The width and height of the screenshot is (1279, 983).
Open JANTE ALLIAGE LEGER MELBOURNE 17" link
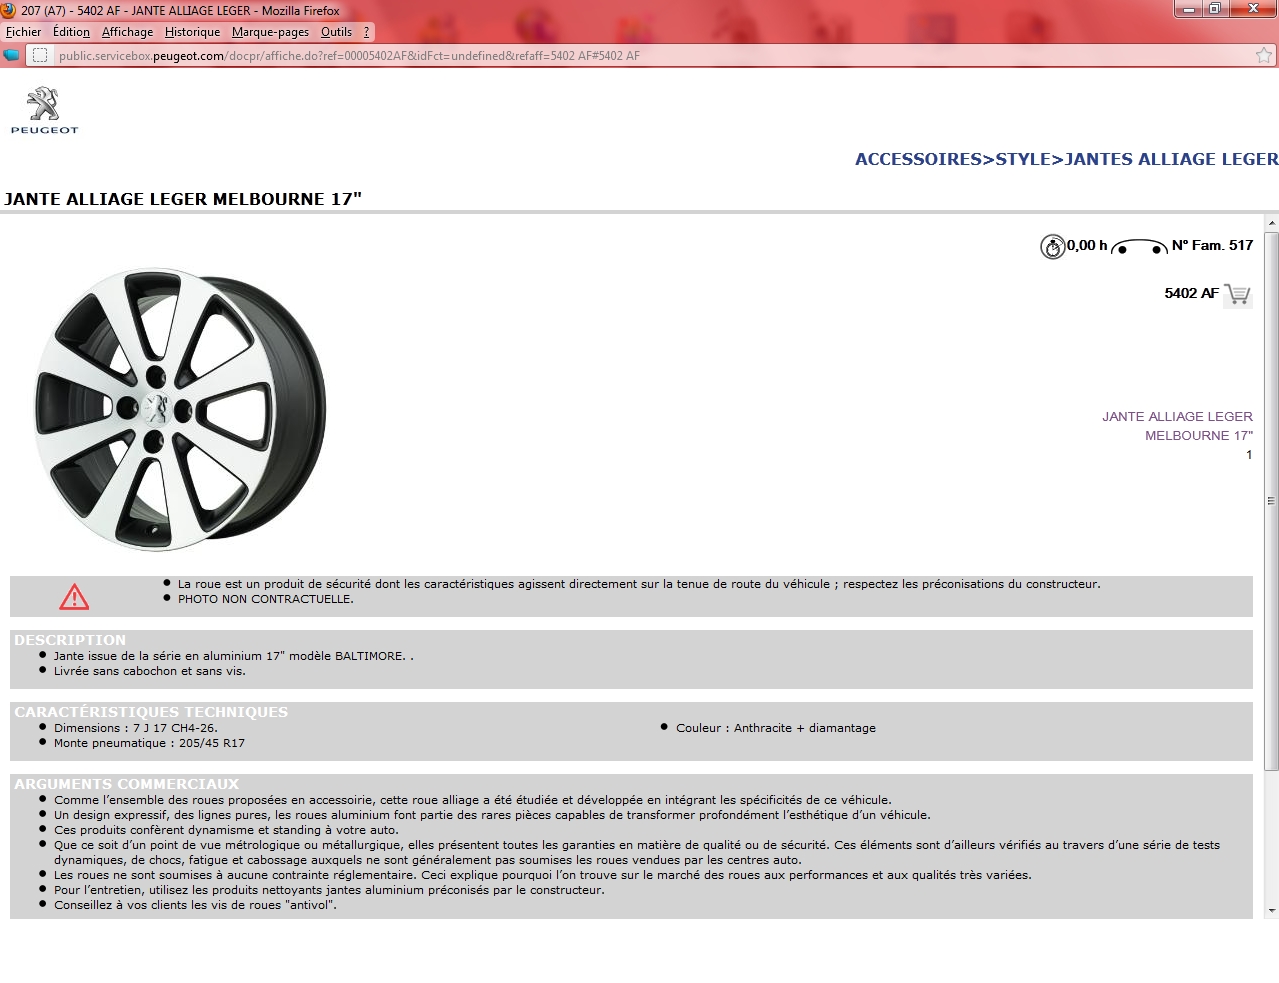coord(1177,426)
